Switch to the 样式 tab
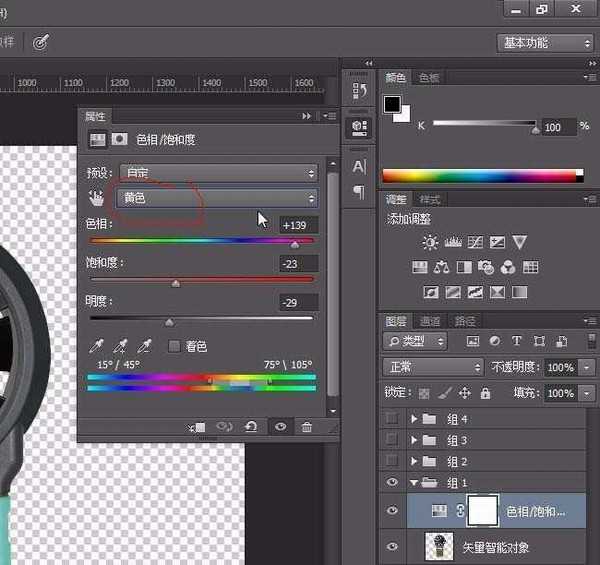 coord(430,200)
